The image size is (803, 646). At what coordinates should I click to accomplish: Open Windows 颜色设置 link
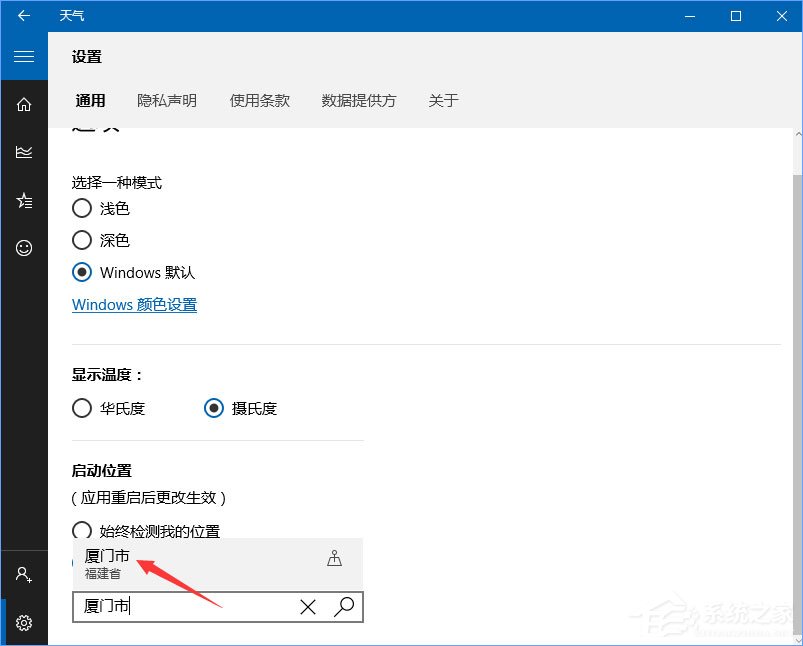click(x=134, y=305)
